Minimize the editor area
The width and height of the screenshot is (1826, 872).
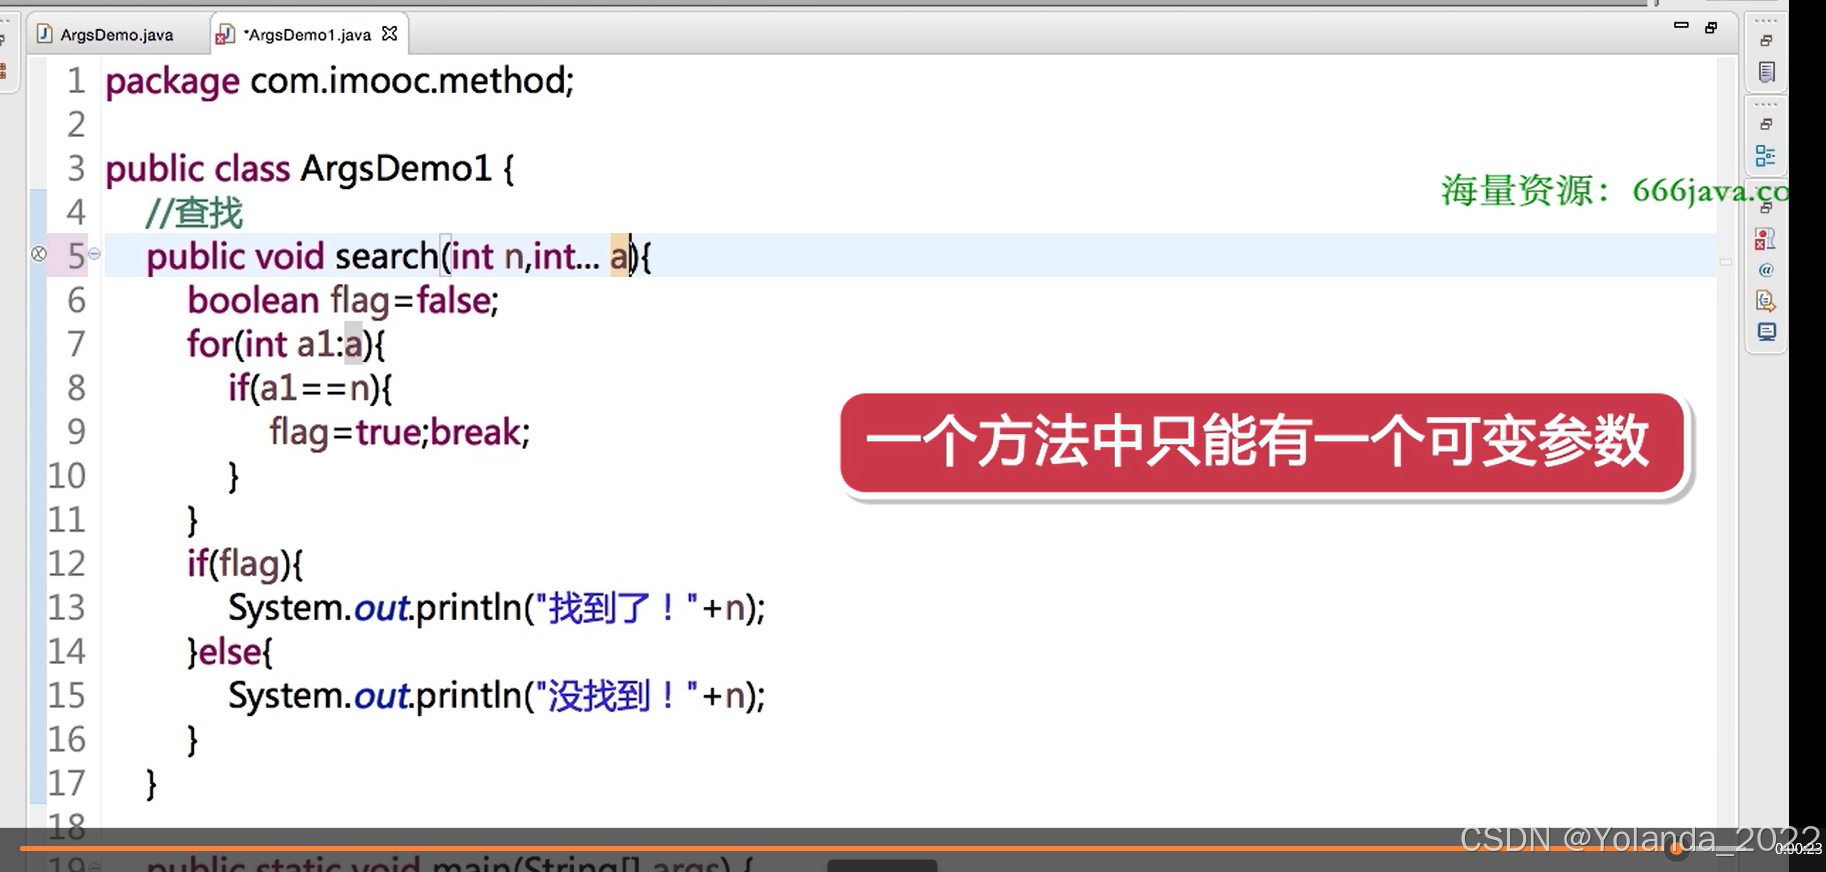coord(1681,27)
